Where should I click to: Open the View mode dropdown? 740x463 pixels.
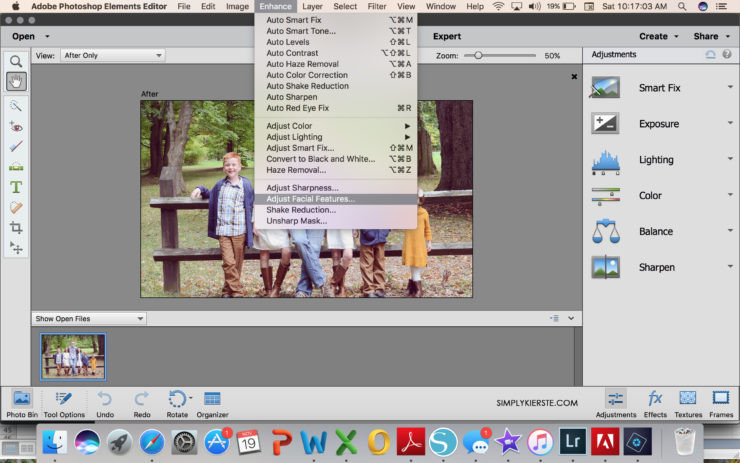coord(112,55)
